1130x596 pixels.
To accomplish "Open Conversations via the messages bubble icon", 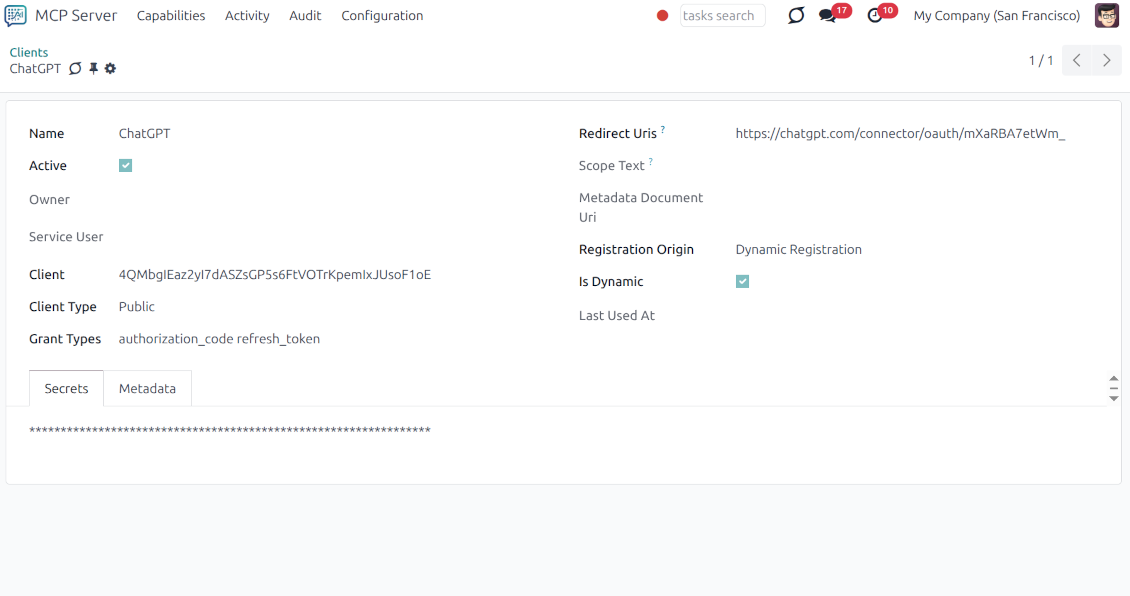I will [828, 15].
